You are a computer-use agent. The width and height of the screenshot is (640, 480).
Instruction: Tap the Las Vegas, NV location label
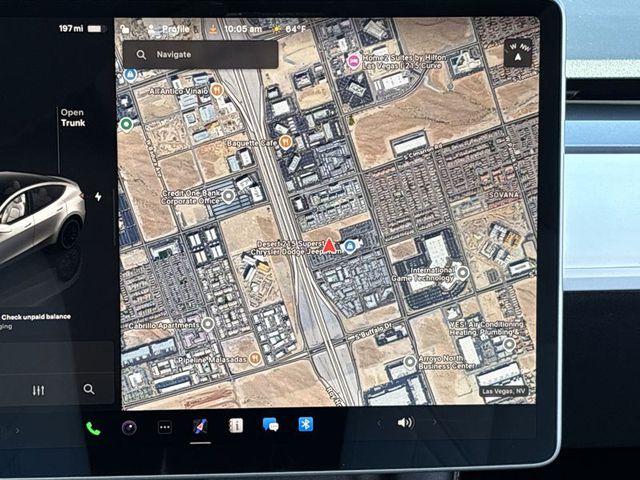503,391
